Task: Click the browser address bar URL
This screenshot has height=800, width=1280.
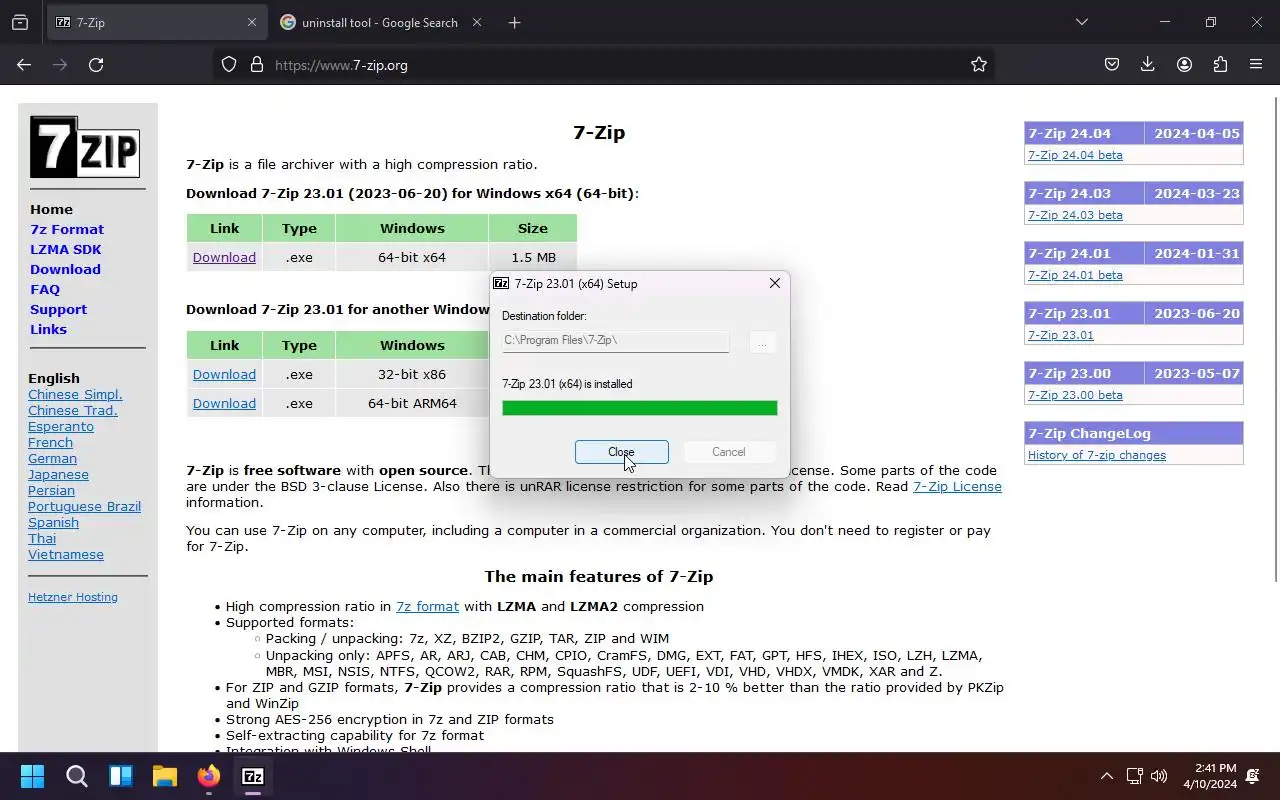Action: [341, 65]
